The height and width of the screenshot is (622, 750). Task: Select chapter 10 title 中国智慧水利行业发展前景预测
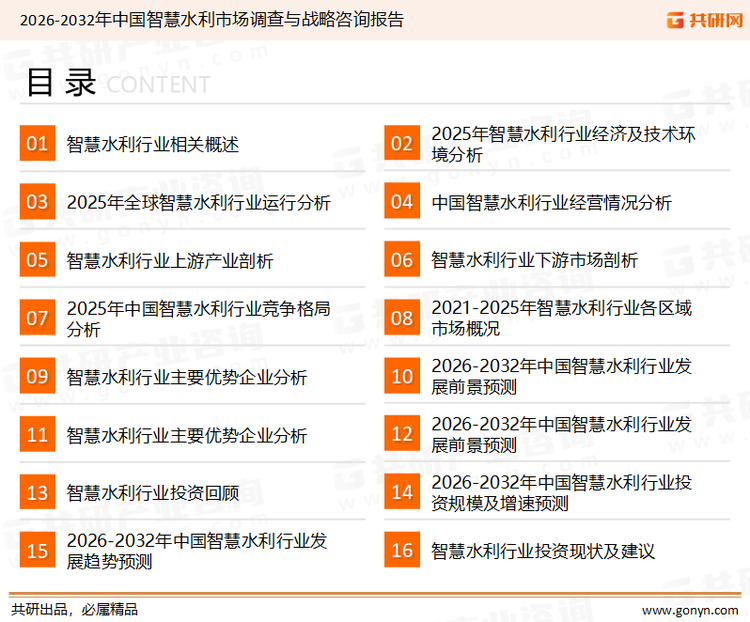(x=562, y=376)
